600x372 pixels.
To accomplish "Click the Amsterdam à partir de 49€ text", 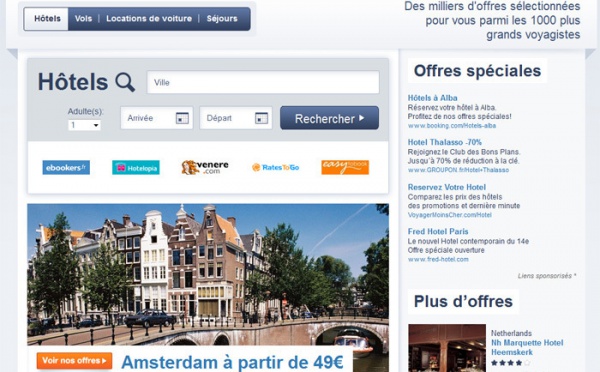I will point(232,362).
